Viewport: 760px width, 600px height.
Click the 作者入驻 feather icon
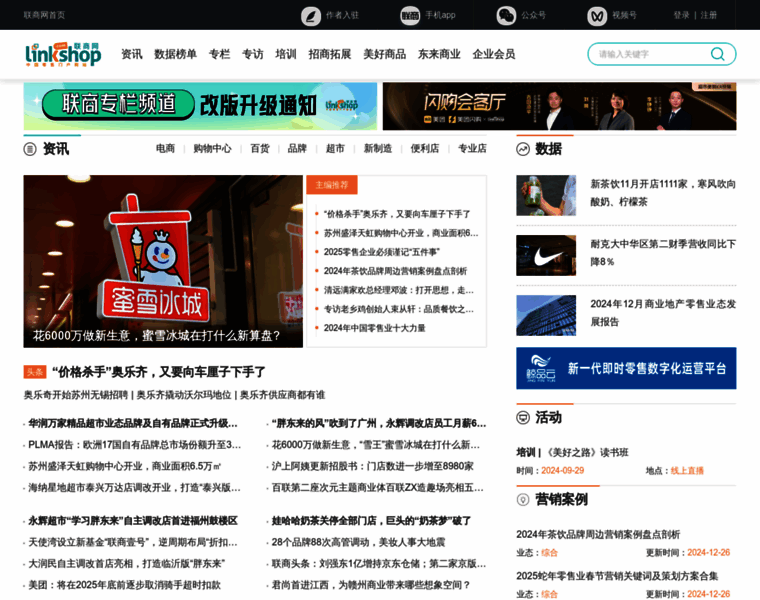click(311, 16)
